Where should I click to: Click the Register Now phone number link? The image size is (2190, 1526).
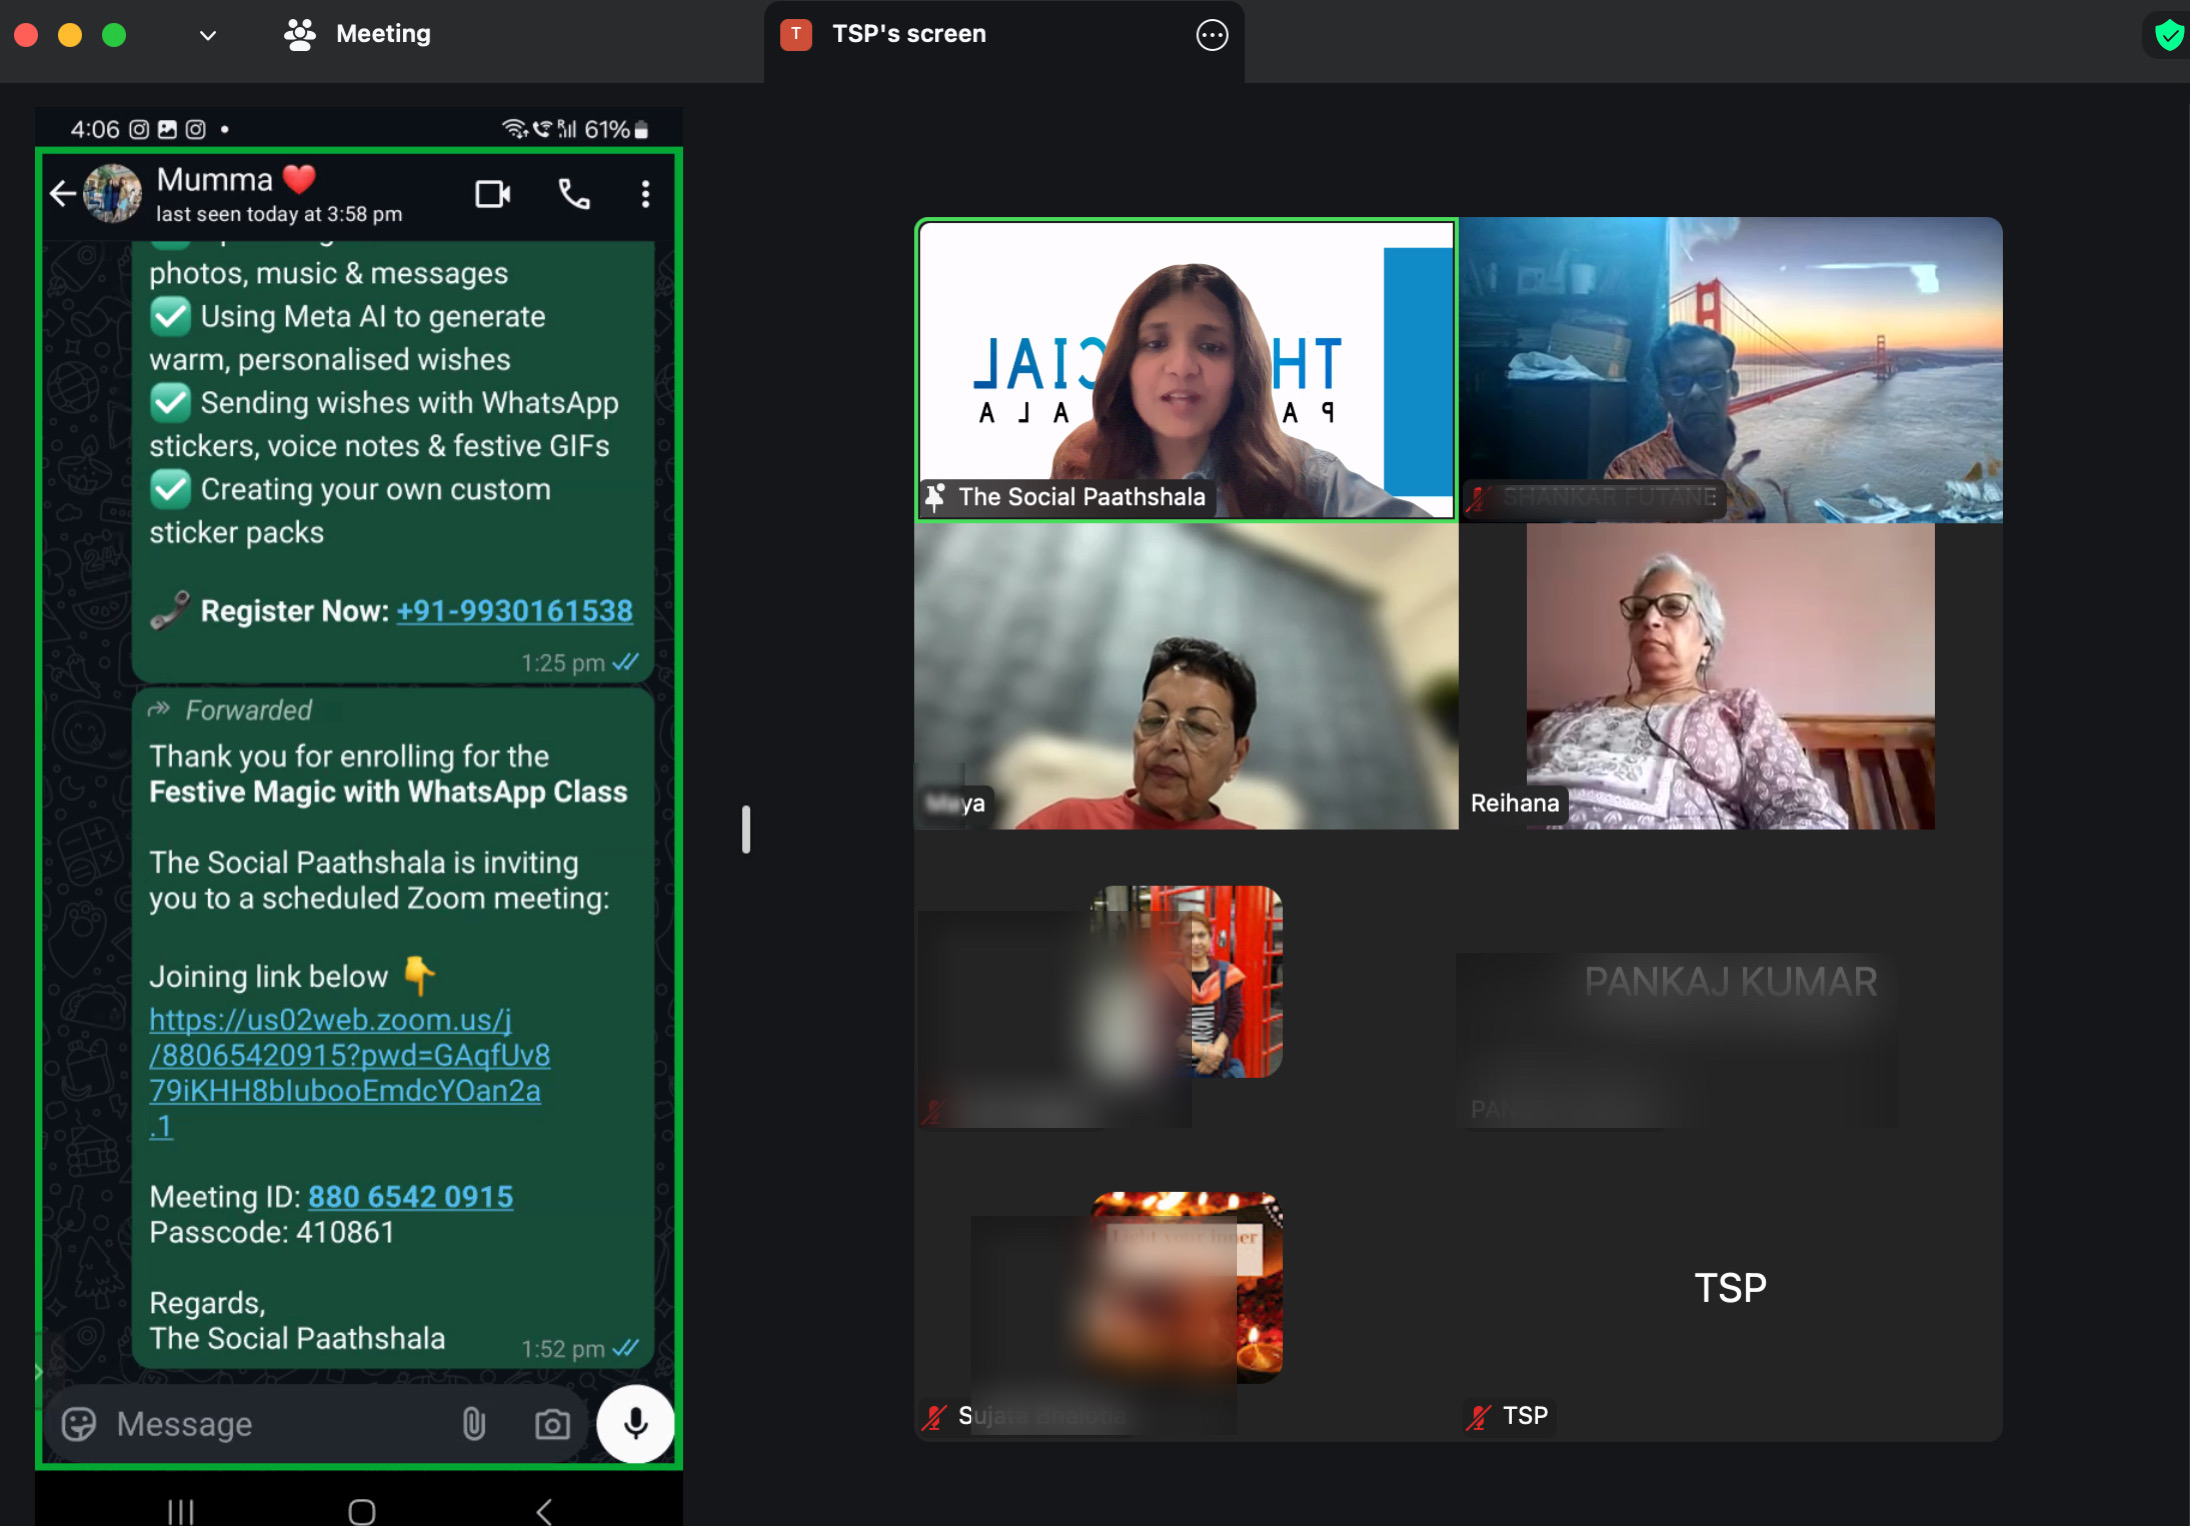click(x=514, y=611)
